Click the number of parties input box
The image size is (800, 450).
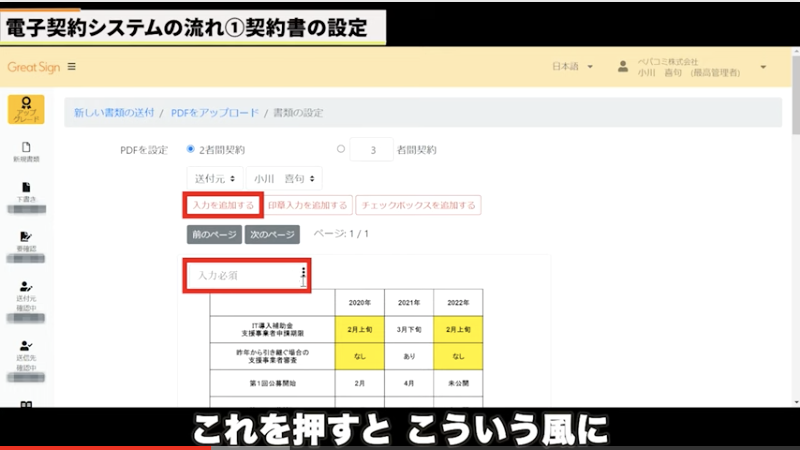374,150
